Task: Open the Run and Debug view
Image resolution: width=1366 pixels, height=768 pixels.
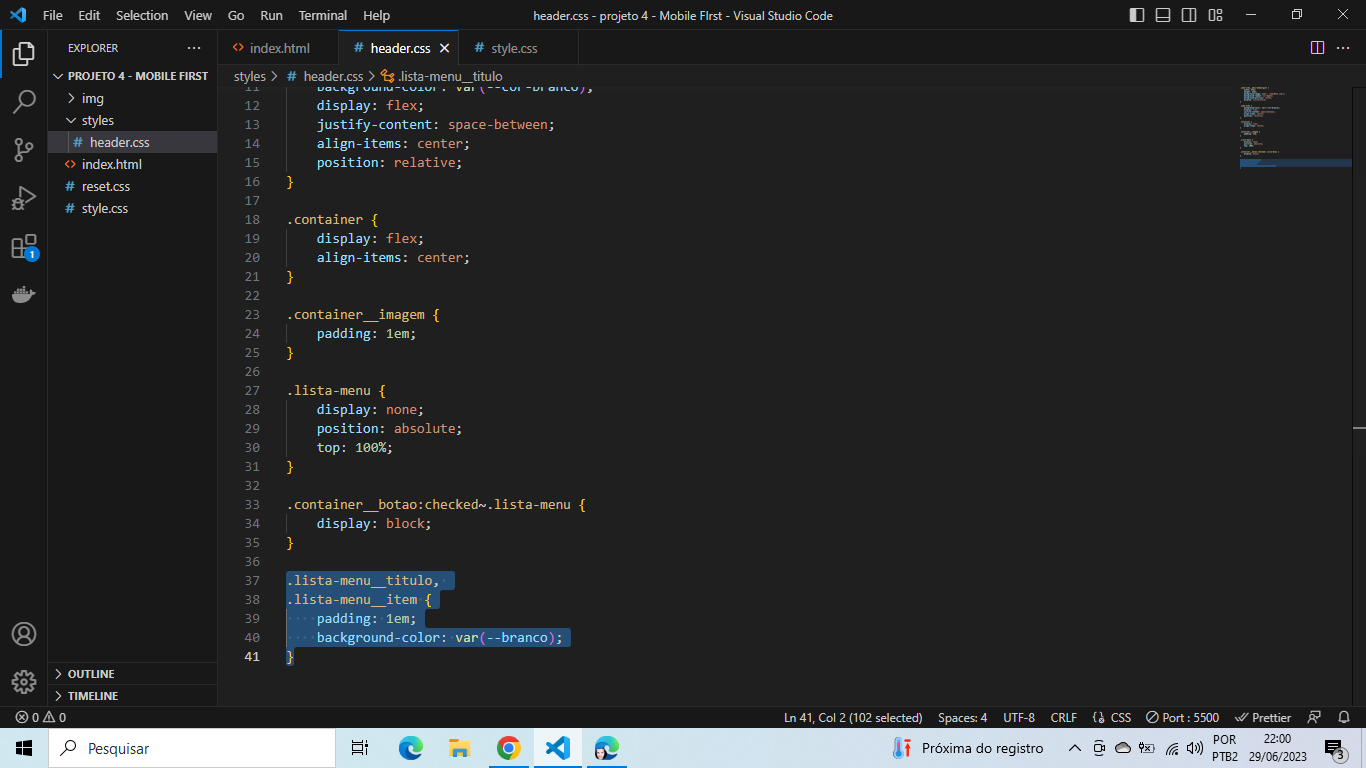Action: [24, 198]
